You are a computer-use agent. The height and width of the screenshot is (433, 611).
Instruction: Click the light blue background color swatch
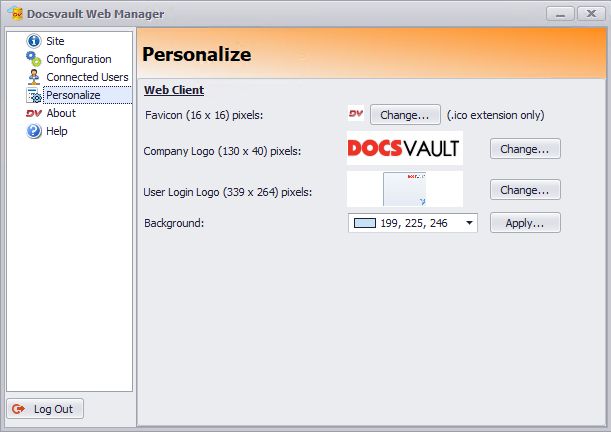(364, 223)
